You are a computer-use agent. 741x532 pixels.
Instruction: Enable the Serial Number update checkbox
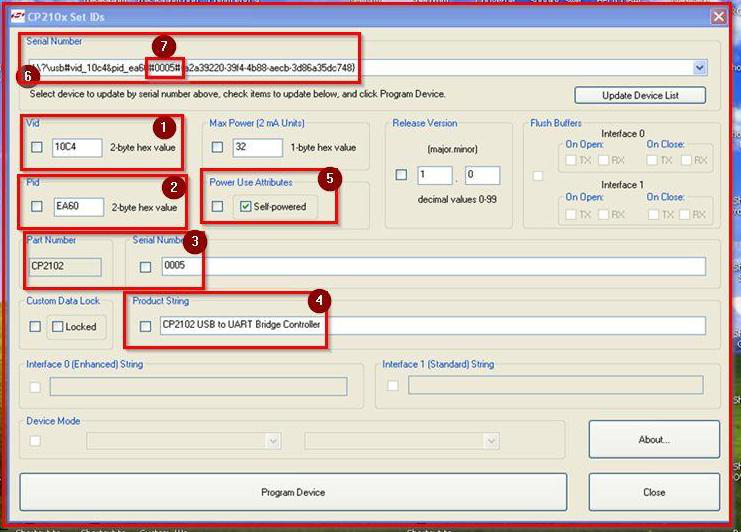(146, 267)
